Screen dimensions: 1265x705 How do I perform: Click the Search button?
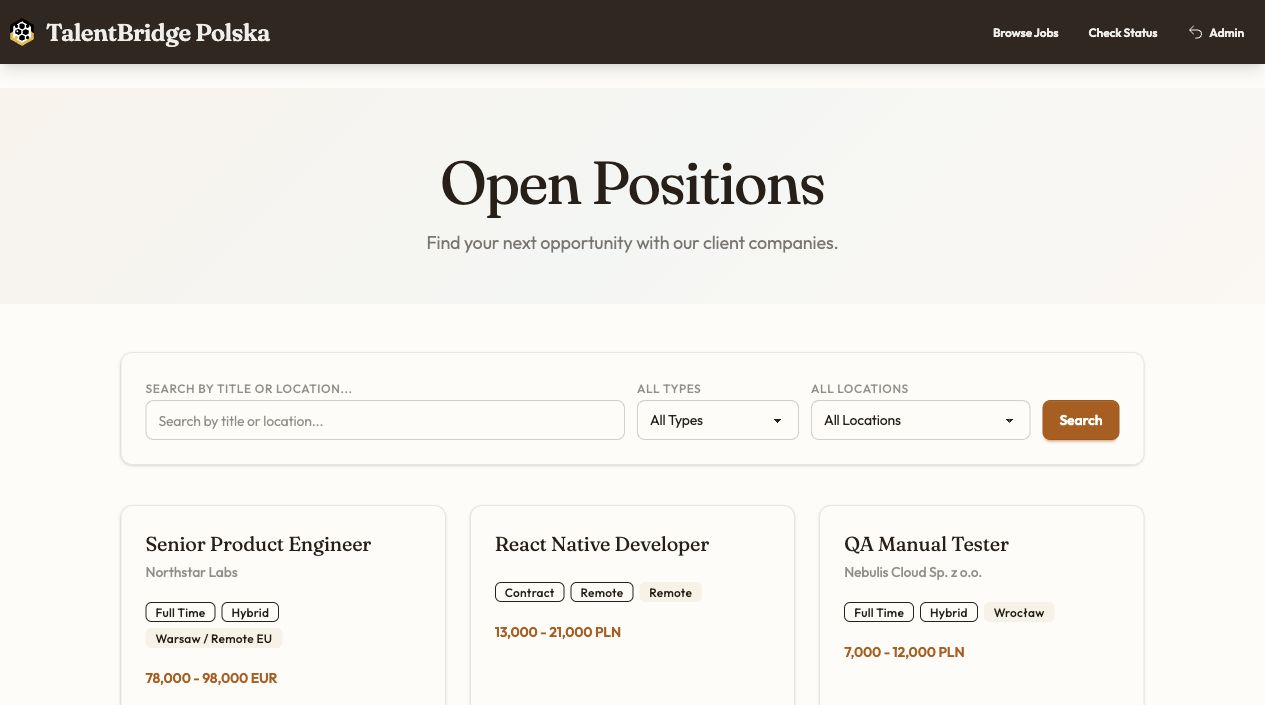tap(1080, 420)
